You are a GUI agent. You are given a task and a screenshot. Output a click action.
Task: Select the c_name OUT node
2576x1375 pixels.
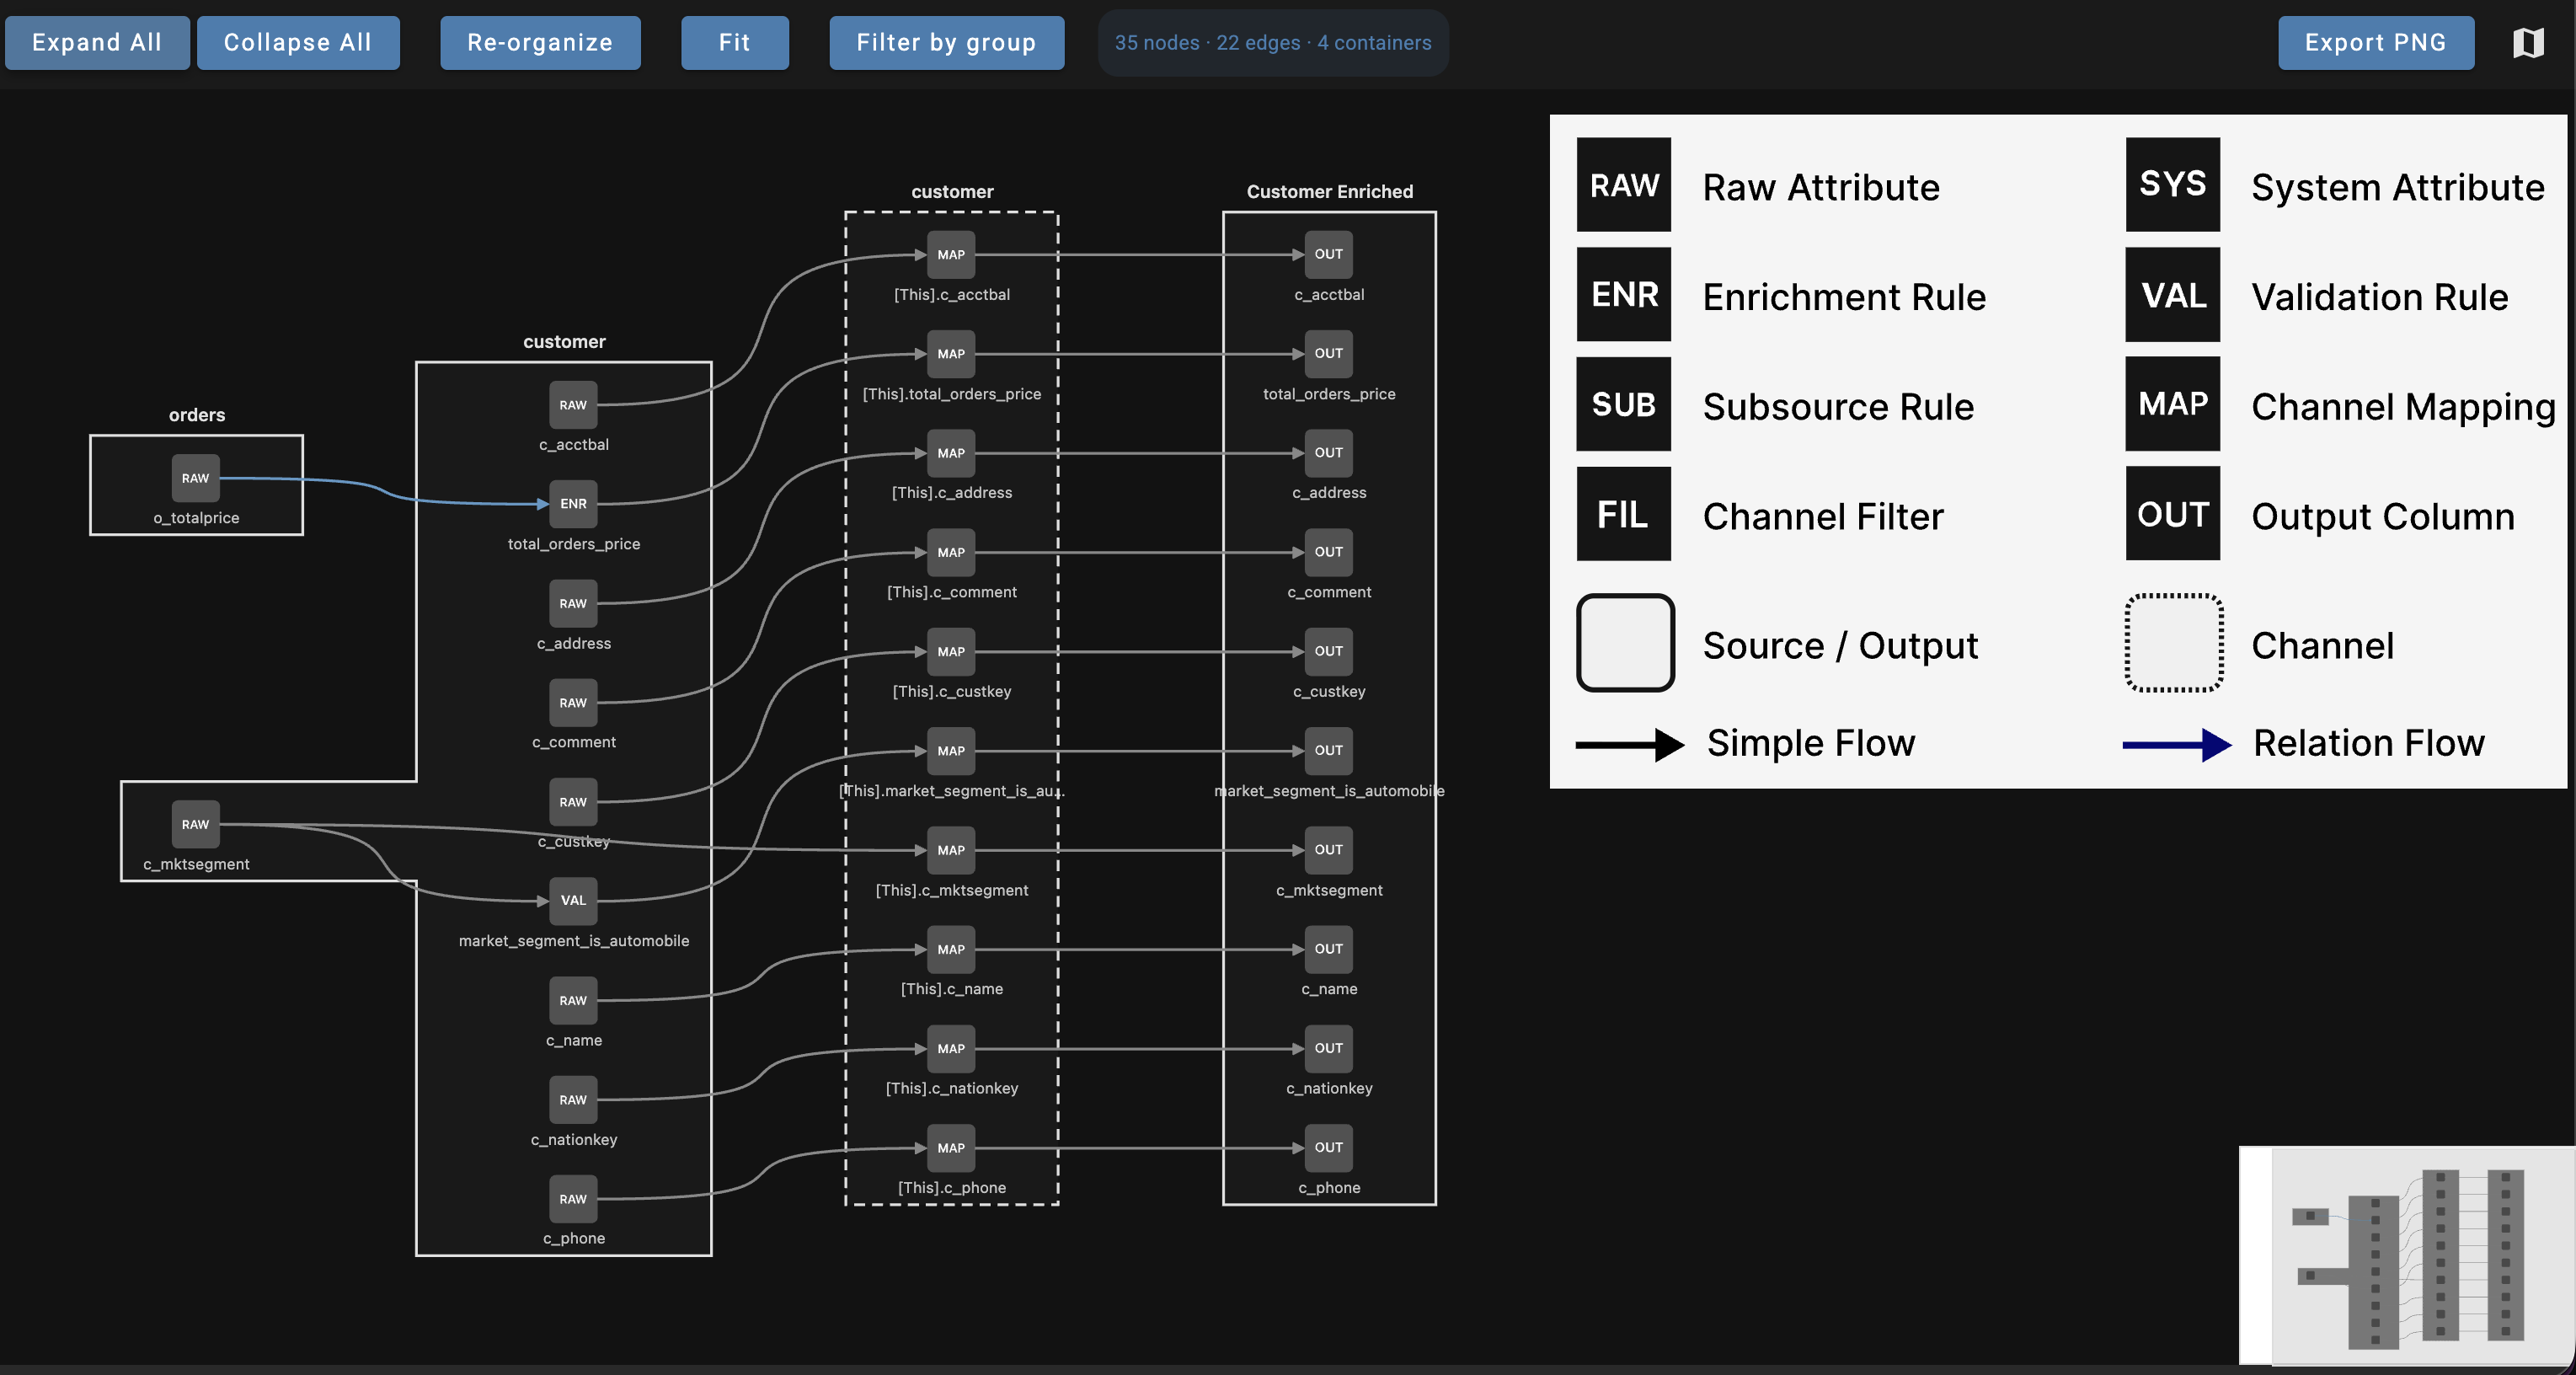point(1329,949)
